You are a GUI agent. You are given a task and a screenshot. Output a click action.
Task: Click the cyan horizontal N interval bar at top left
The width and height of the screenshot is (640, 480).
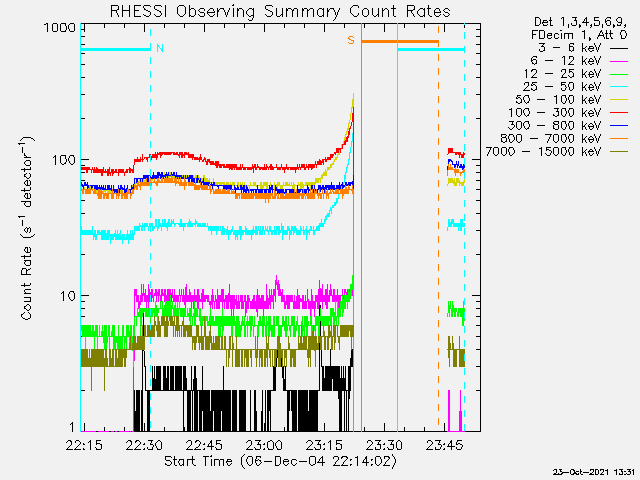coord(116,50)
